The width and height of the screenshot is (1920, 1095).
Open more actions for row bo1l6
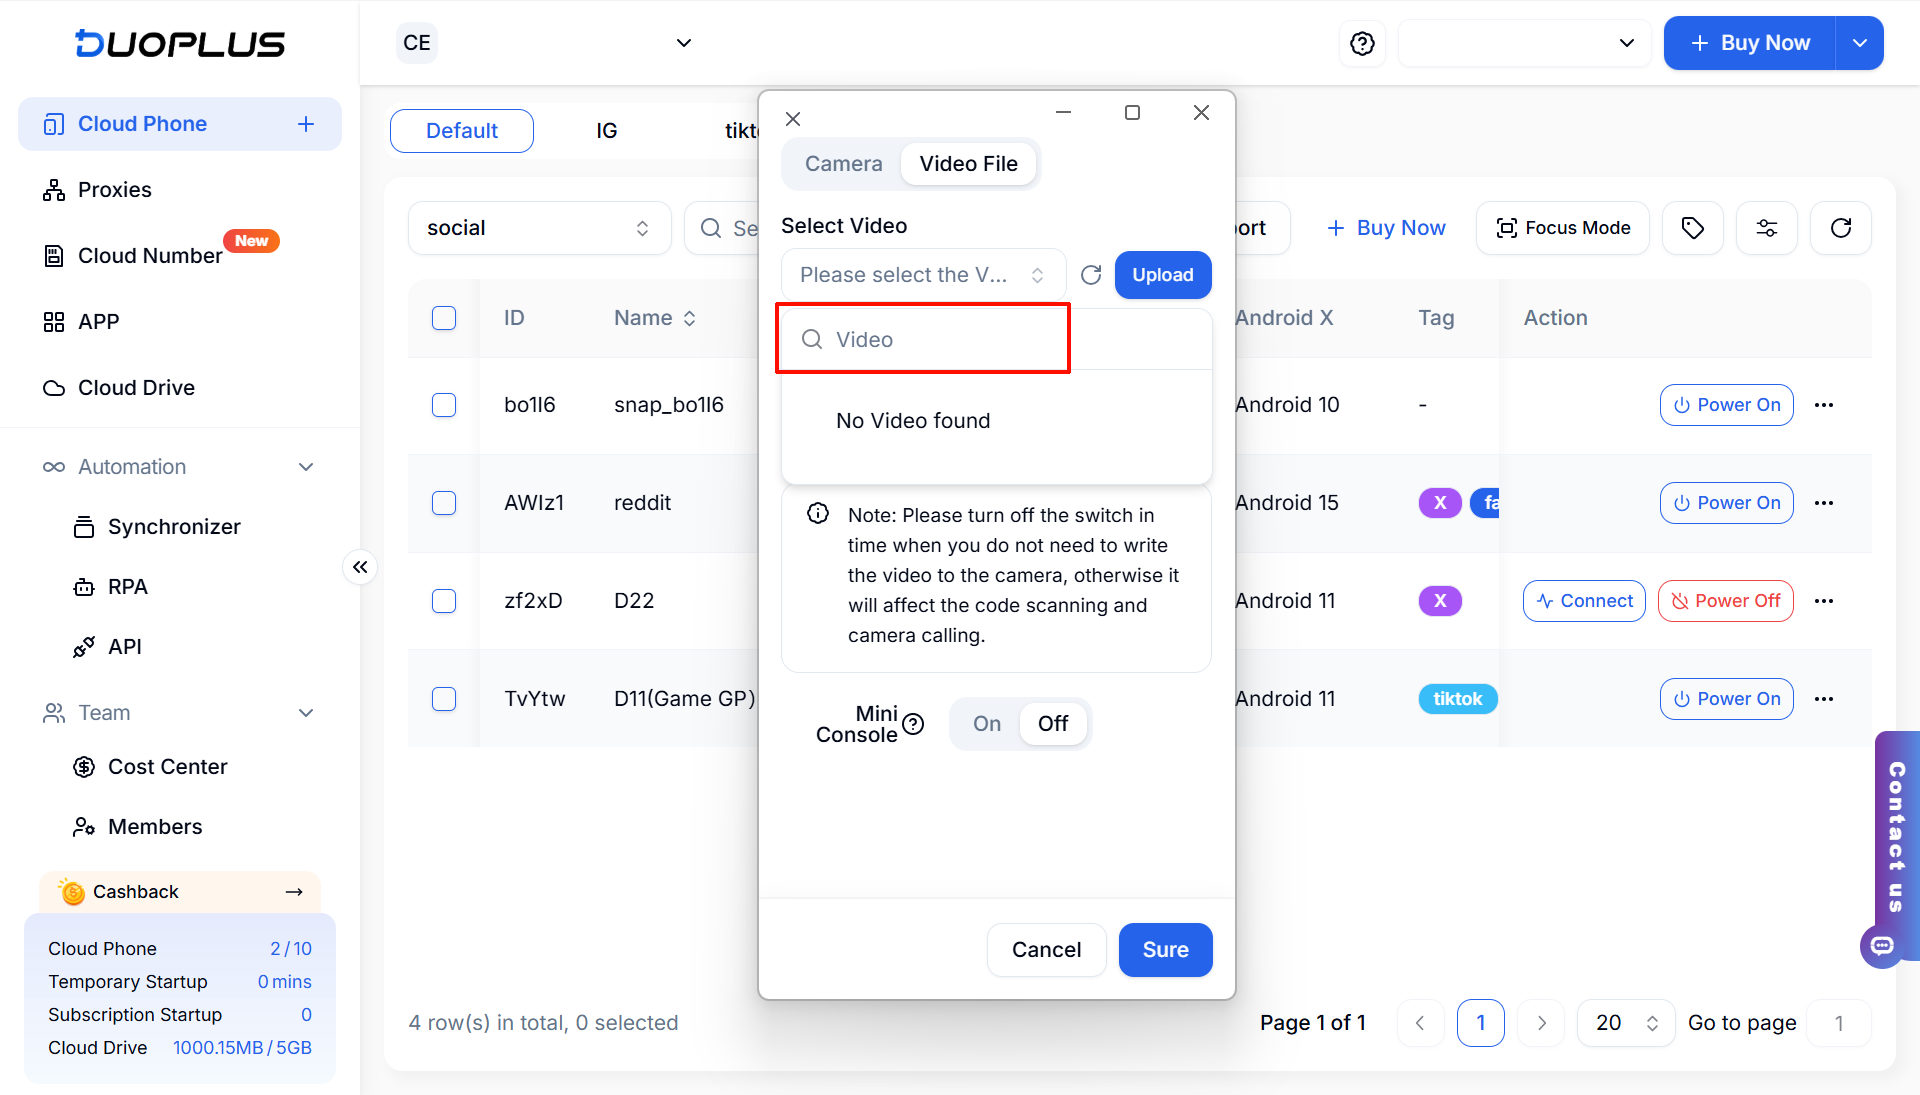pyautogui.click(x=1824, y=405)
